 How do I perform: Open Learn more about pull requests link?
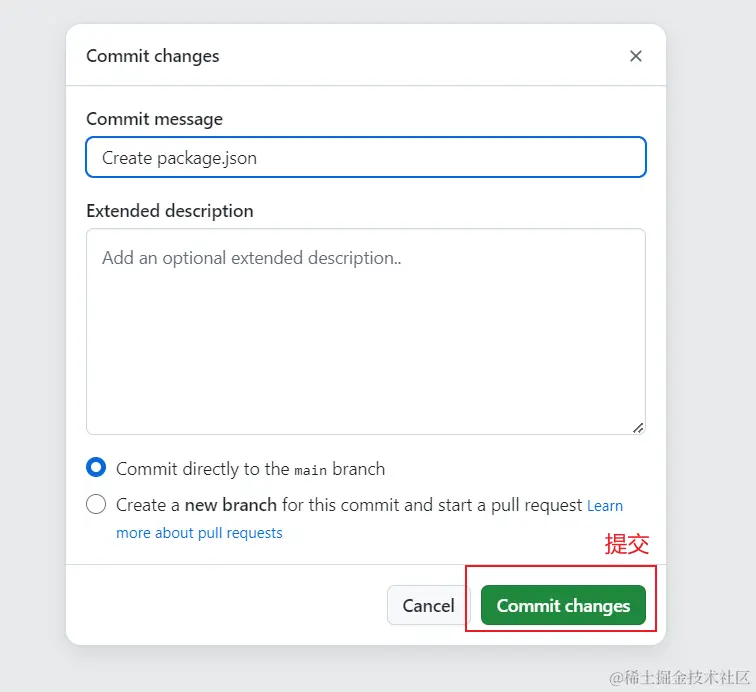click(x=200, y=533)
